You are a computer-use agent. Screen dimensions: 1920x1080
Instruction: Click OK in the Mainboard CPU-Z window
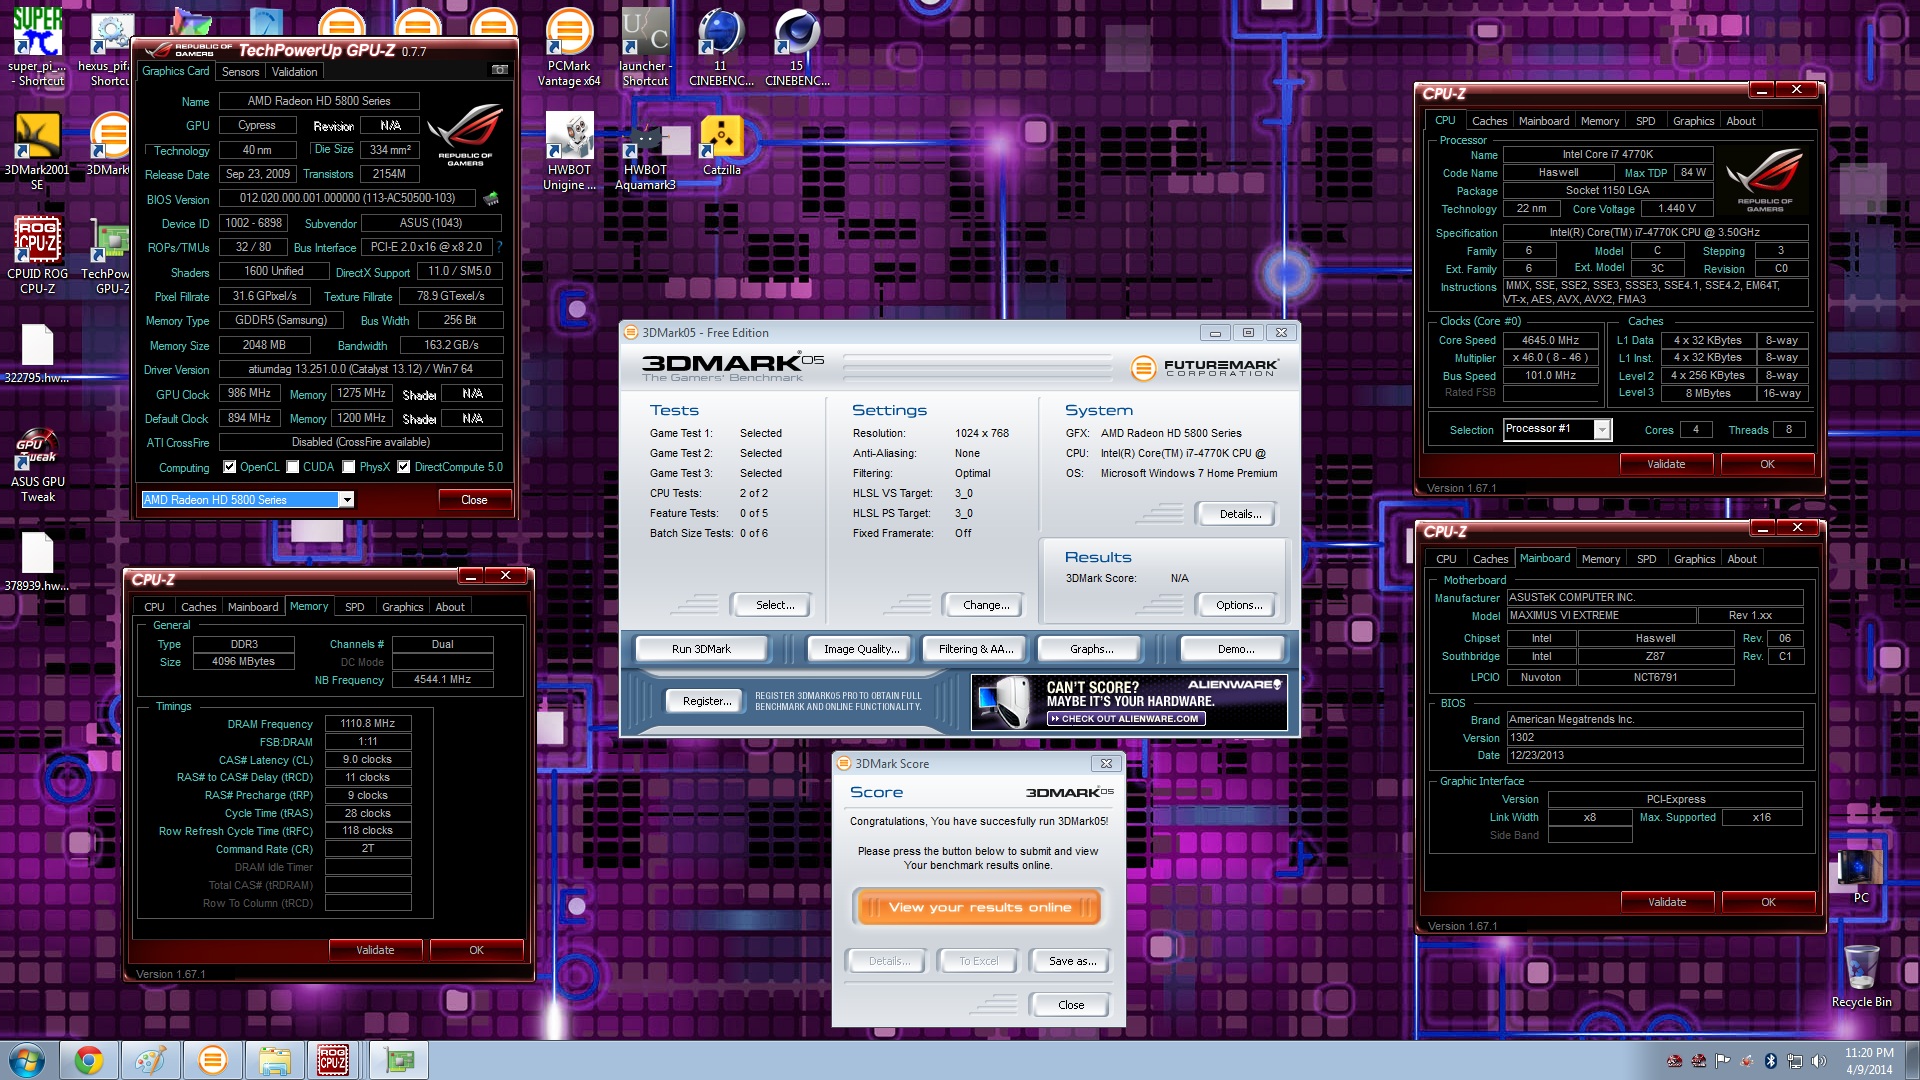pos(1768,902)
